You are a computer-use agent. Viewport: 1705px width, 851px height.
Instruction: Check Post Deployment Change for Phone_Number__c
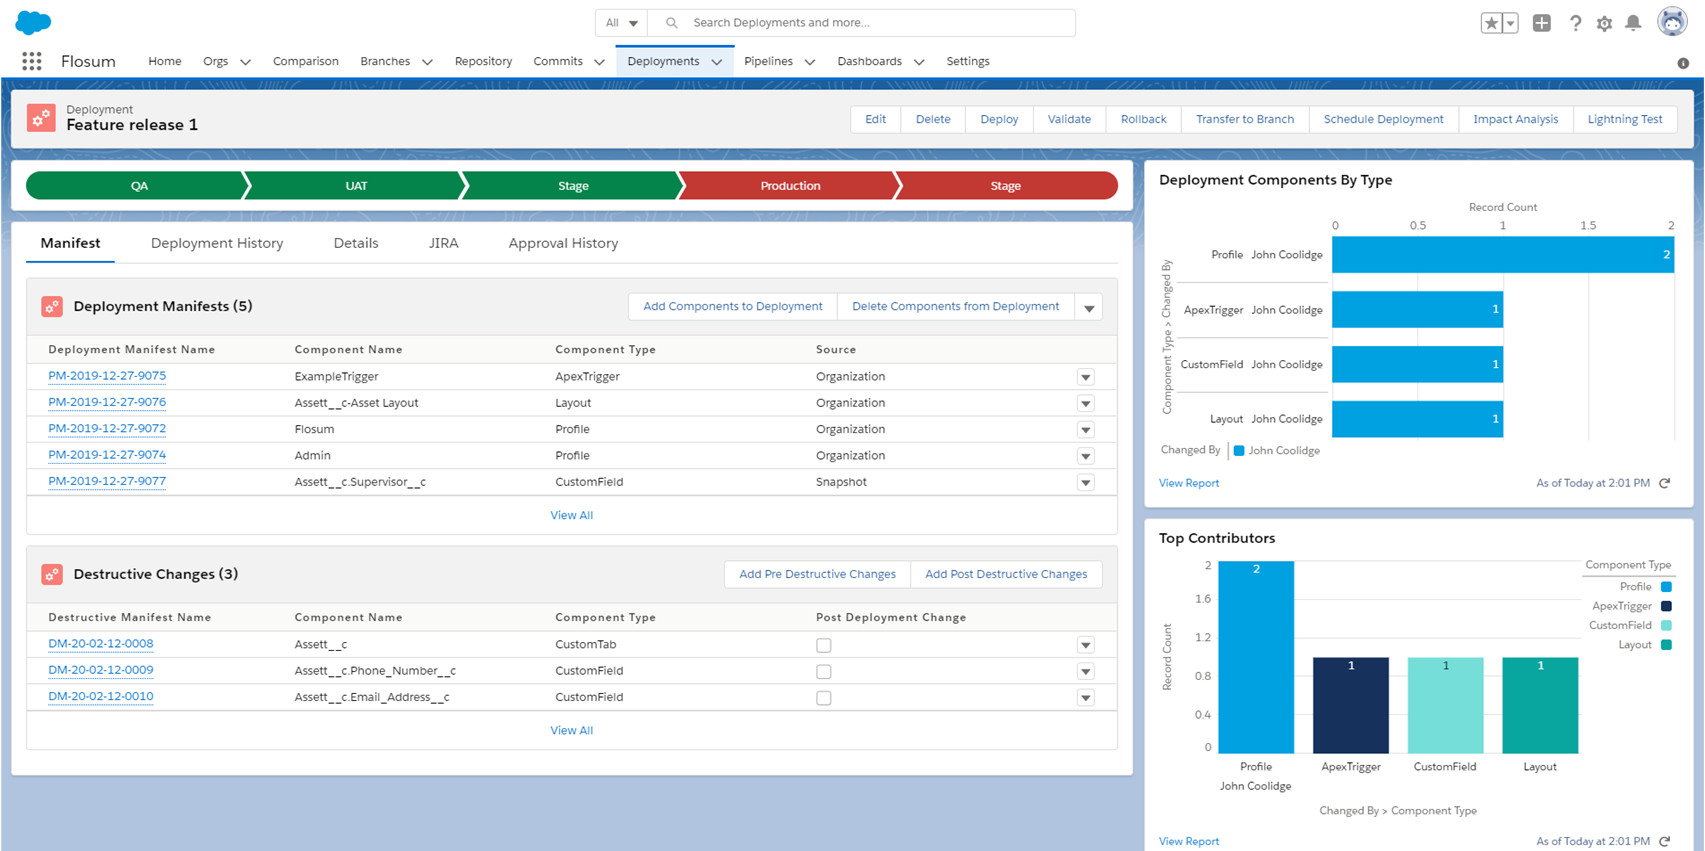824,671
